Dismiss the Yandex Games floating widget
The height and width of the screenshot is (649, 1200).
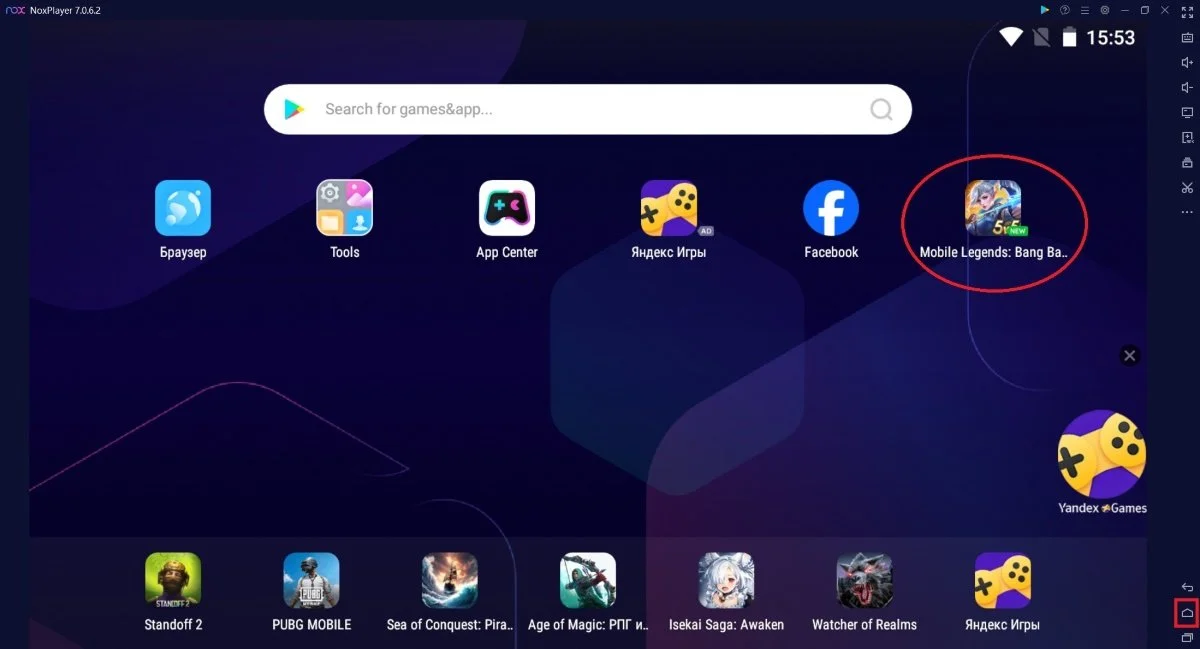tap(1129, 355)
